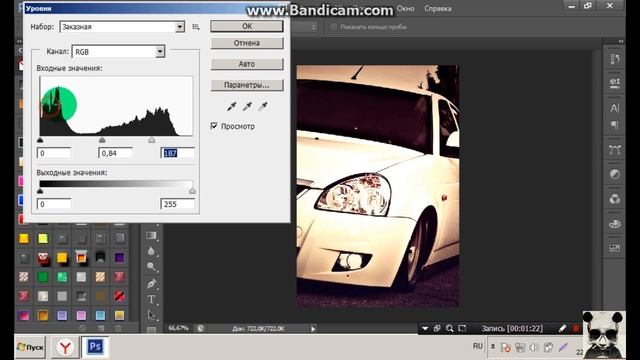Click the Bandicam fullscreen rectangle icon

(462, 328)
